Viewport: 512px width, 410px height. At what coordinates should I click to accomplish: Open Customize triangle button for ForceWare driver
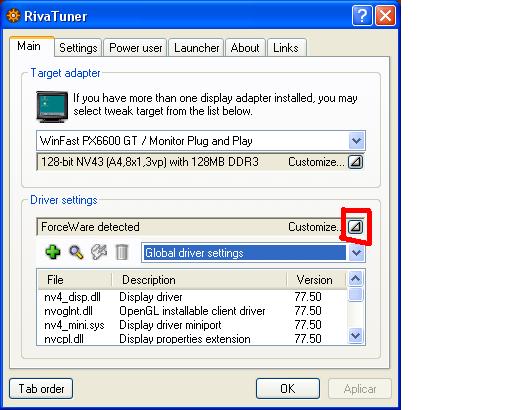[x=355, y=227]
